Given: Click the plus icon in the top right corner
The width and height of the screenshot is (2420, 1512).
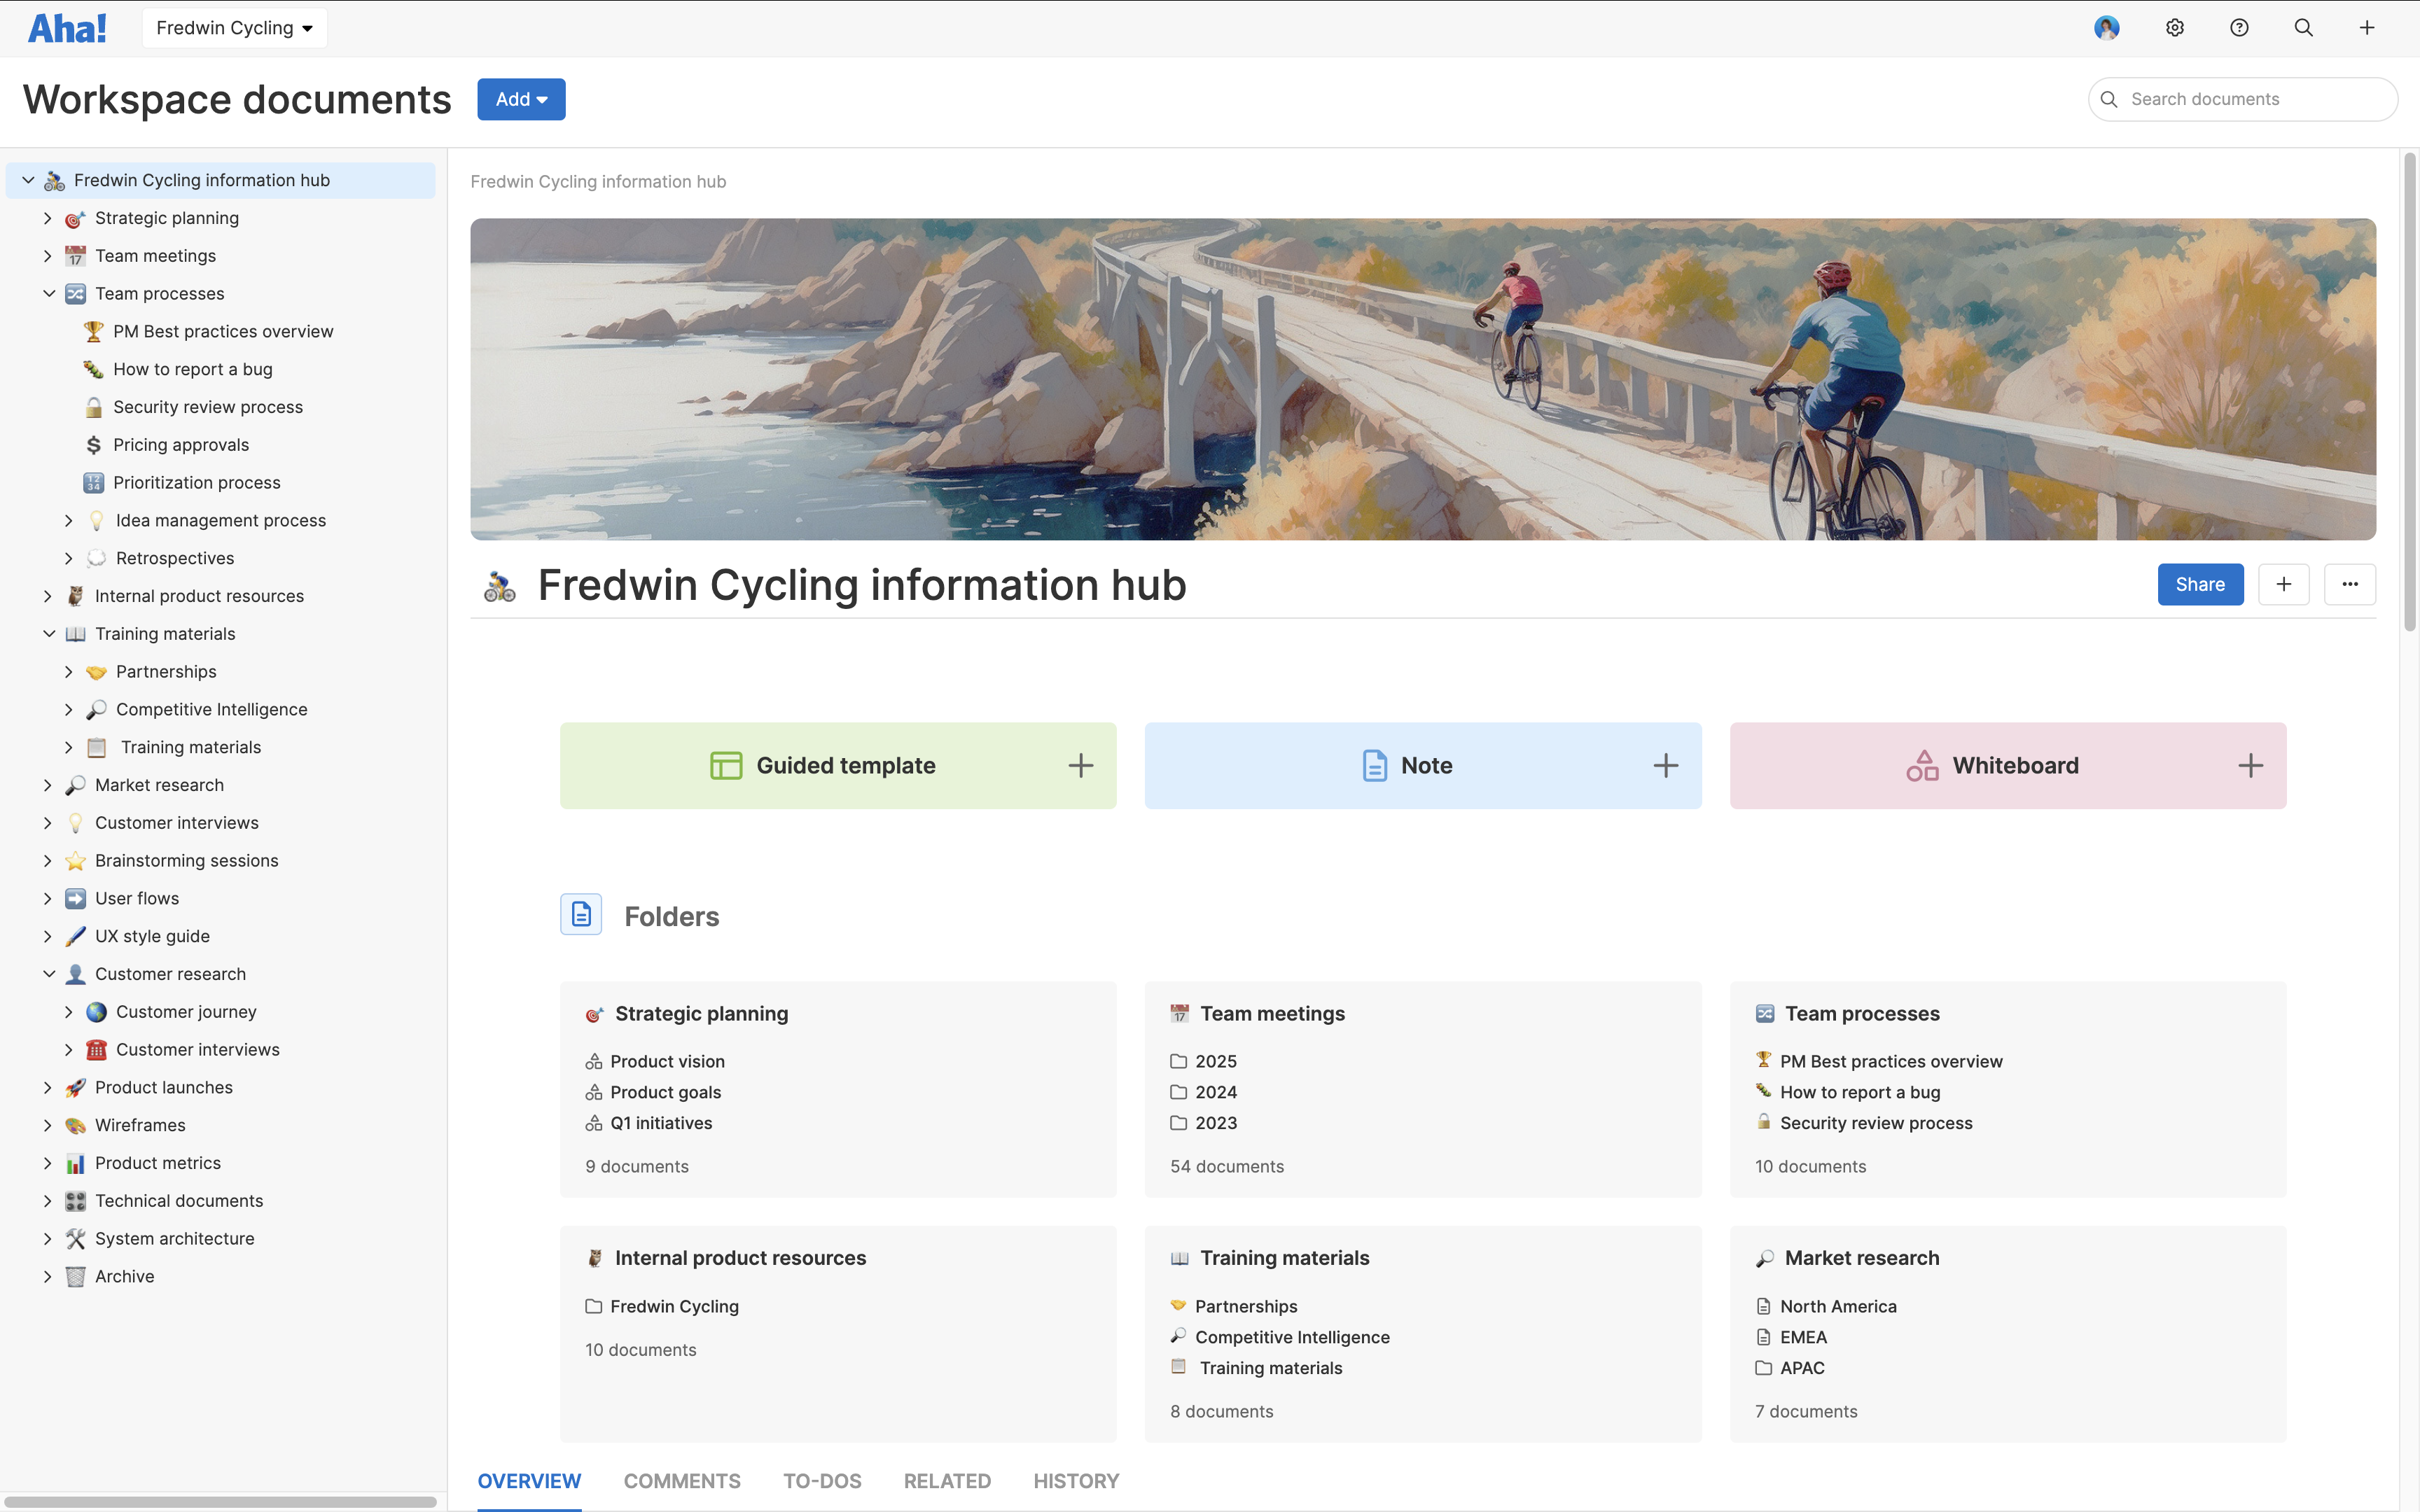Looking at the screenshot, I should [2366, 27].
